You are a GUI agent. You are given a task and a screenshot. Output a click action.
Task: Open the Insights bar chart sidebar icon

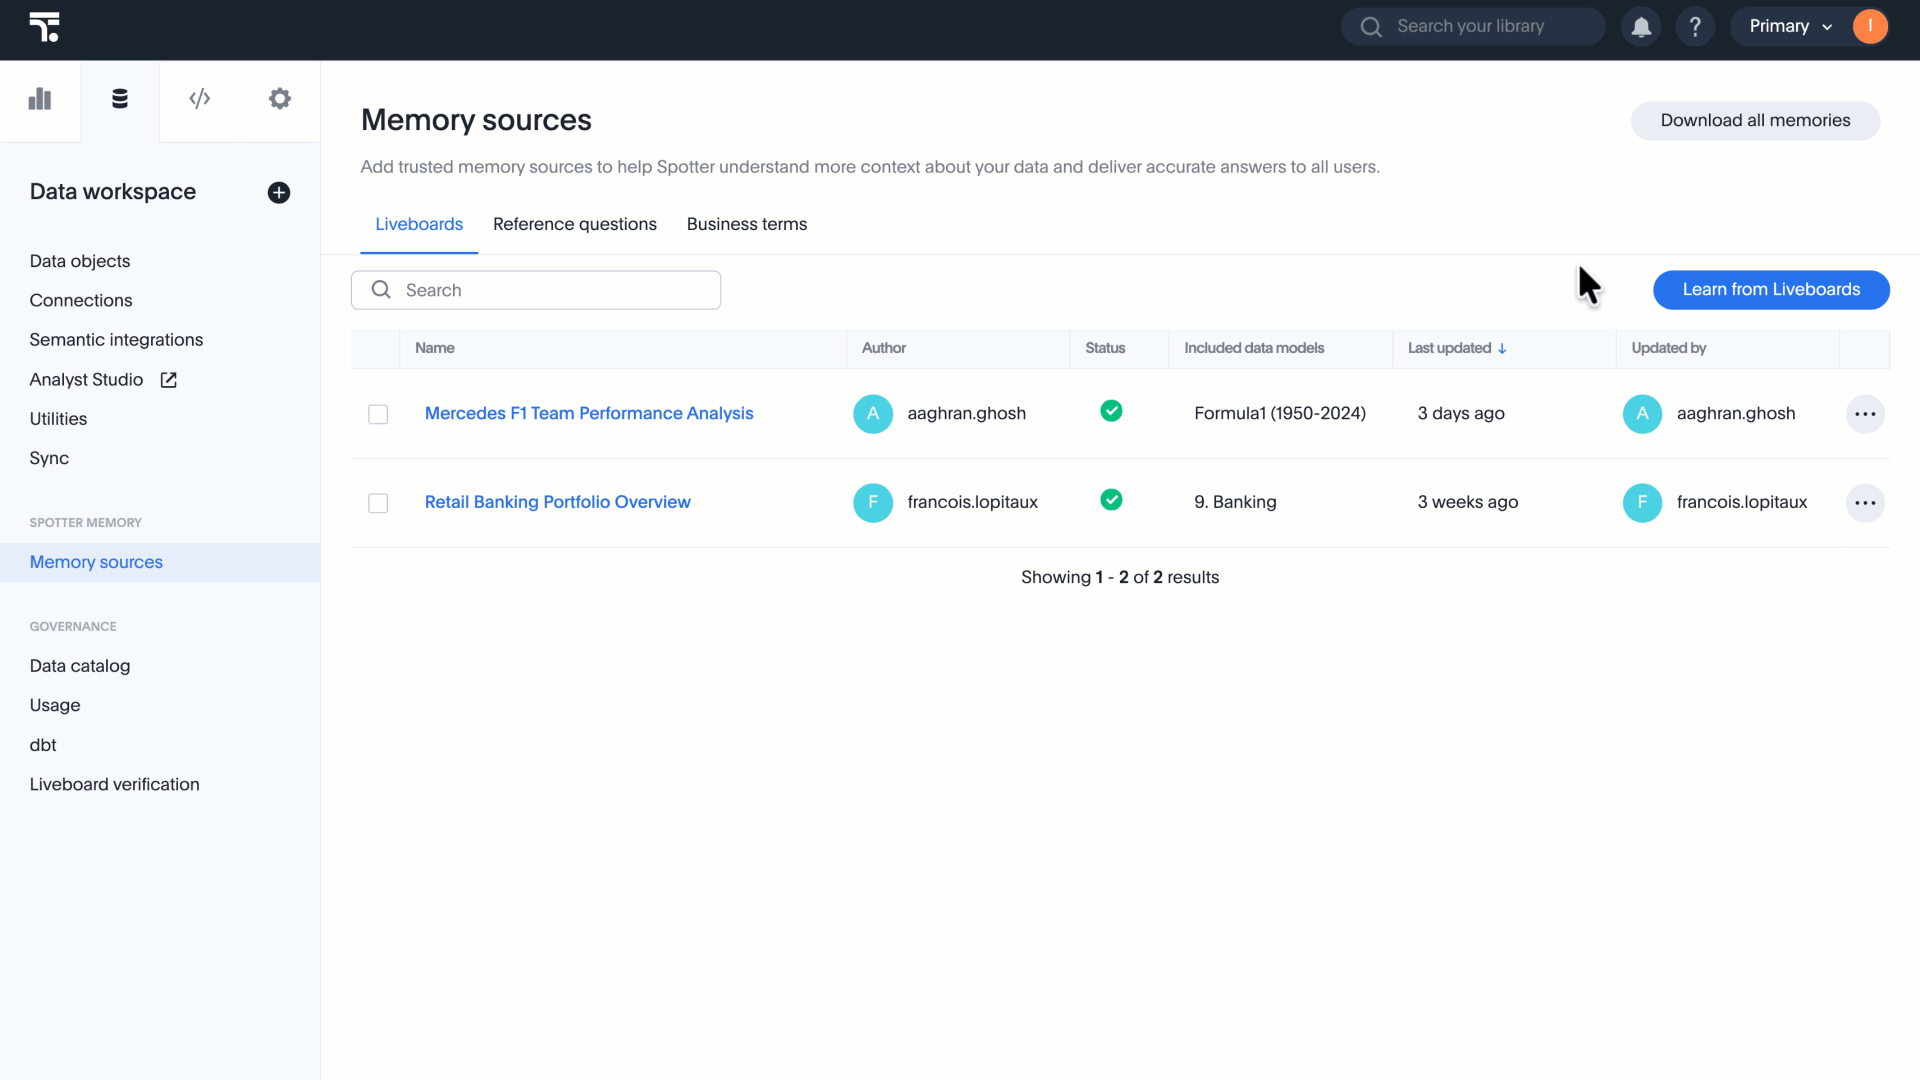[40, 99]
